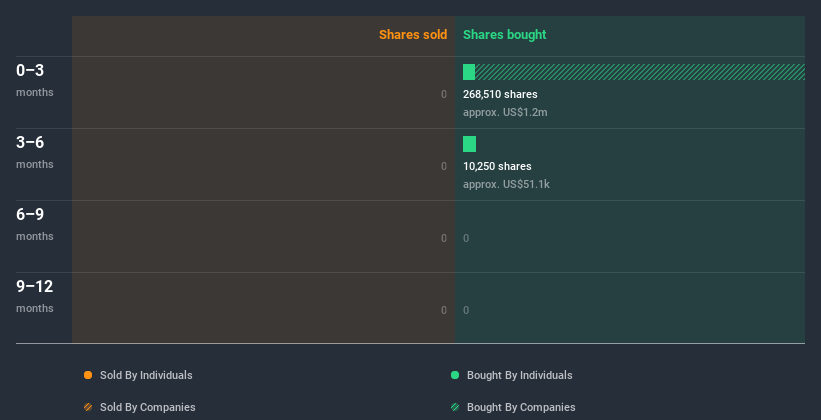Image resolution: width=821 pixels, height=420 pixels.
Task: Click shares bought zero in 9–12 months row
Action: (x=466, y=311)
